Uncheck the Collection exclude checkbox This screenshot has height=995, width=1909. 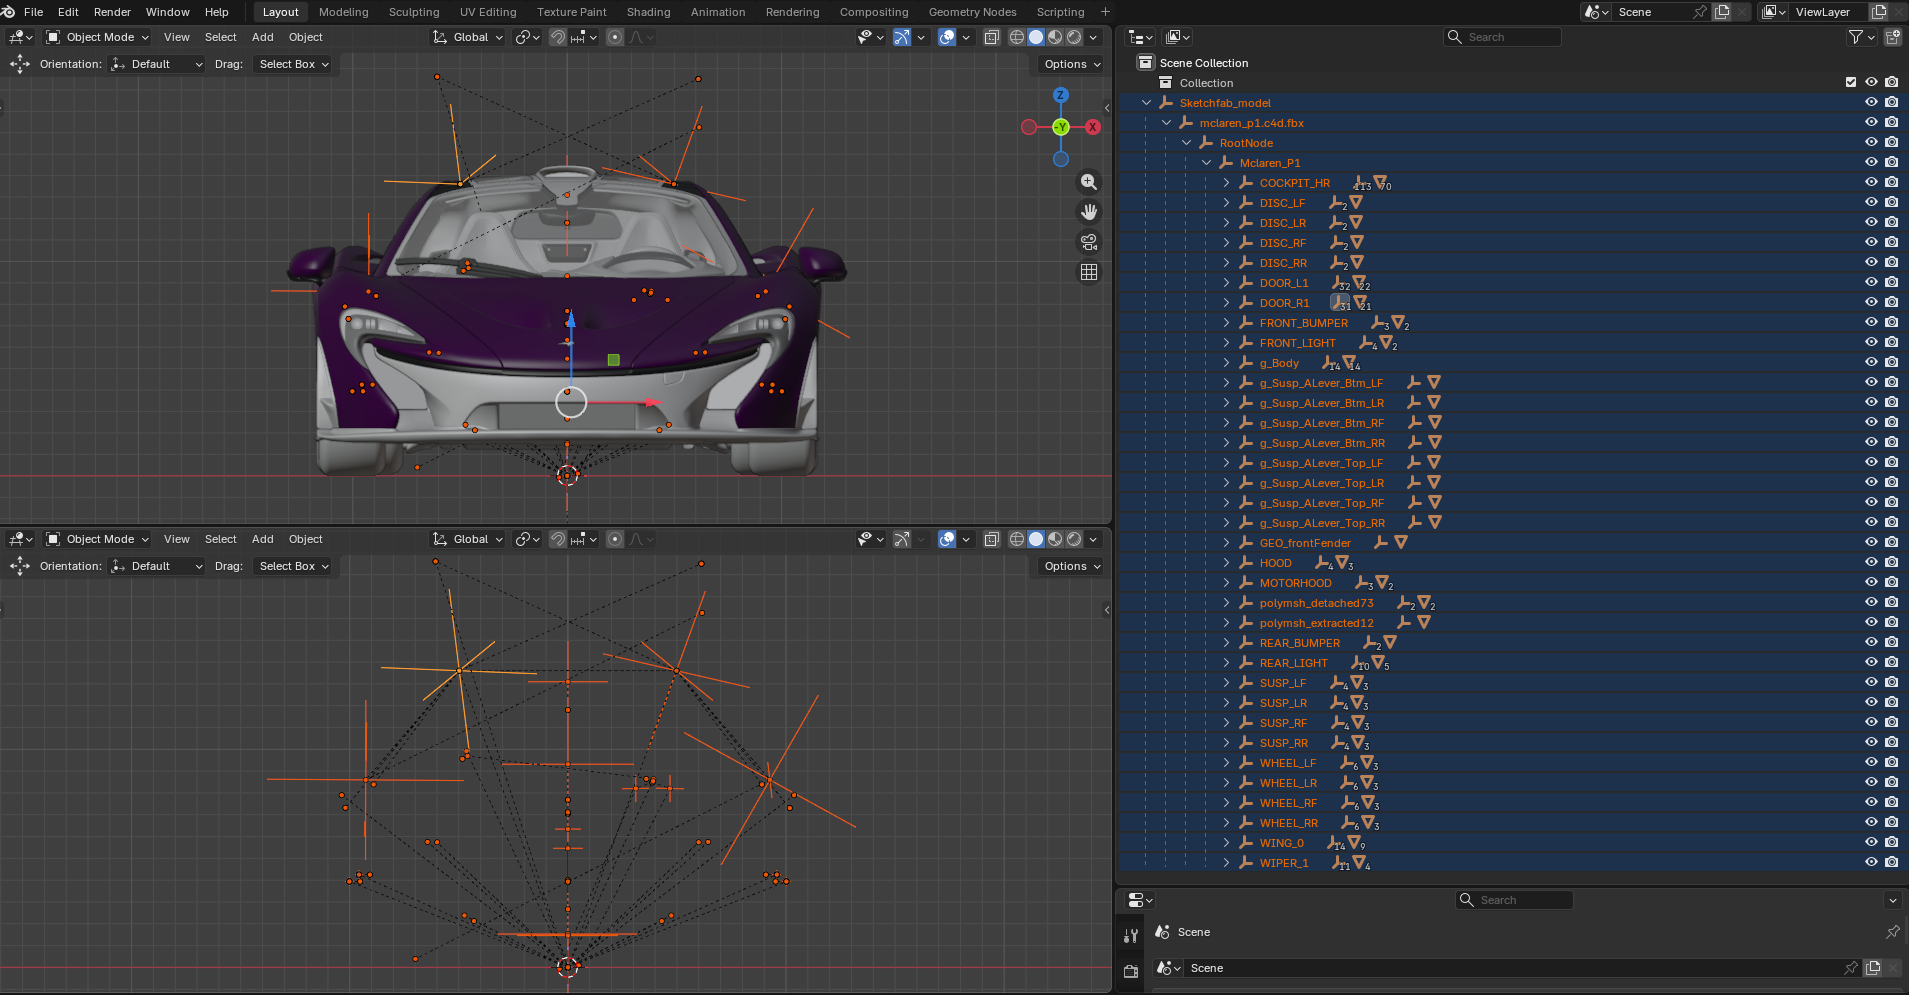click(x=1851, y=82)
